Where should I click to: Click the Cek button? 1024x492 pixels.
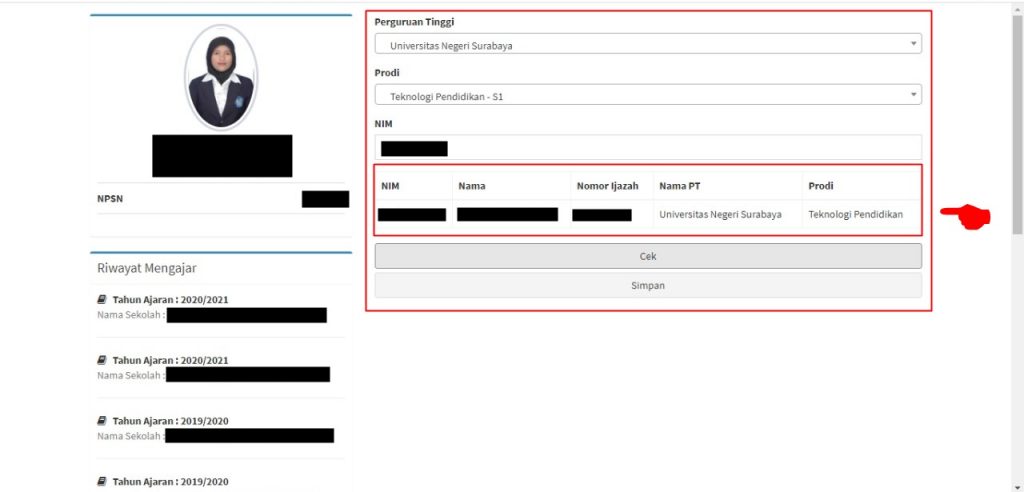[x=648, y=256]
